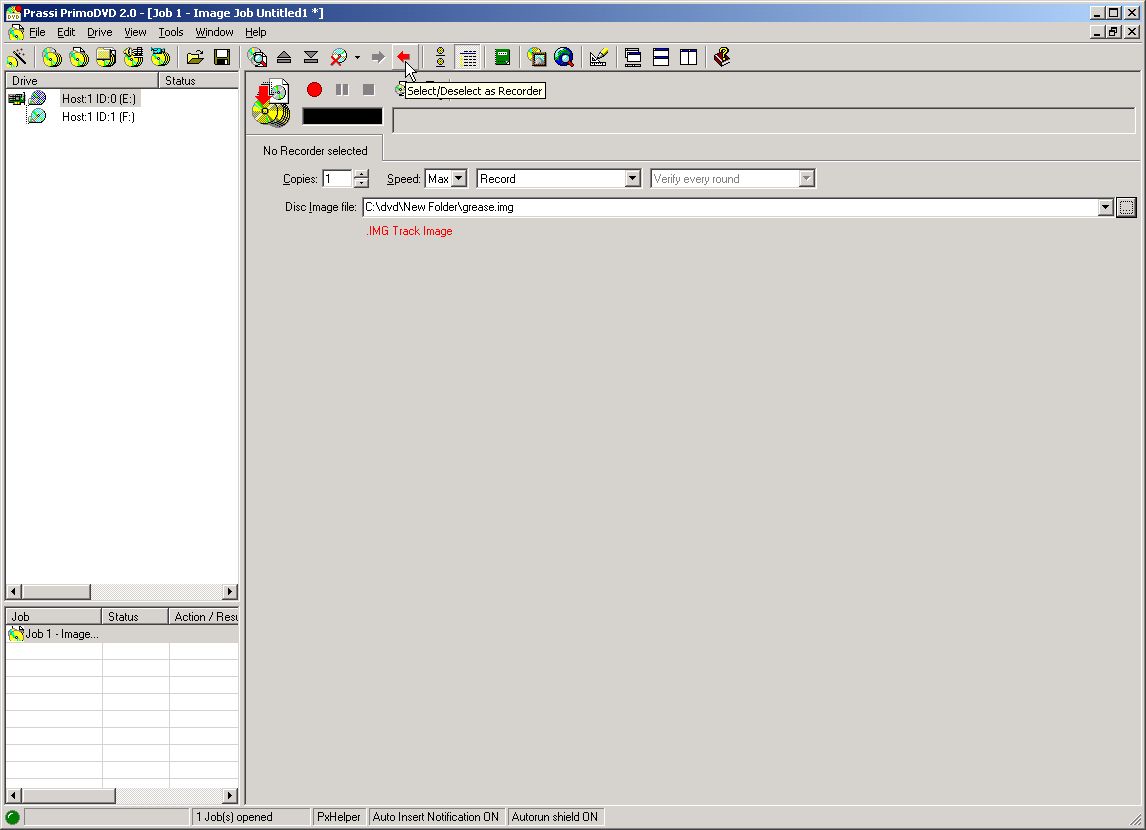Click the green status light in status bar
The width and height of the screenshot is (1146, 830).
(x=12, y=817)
